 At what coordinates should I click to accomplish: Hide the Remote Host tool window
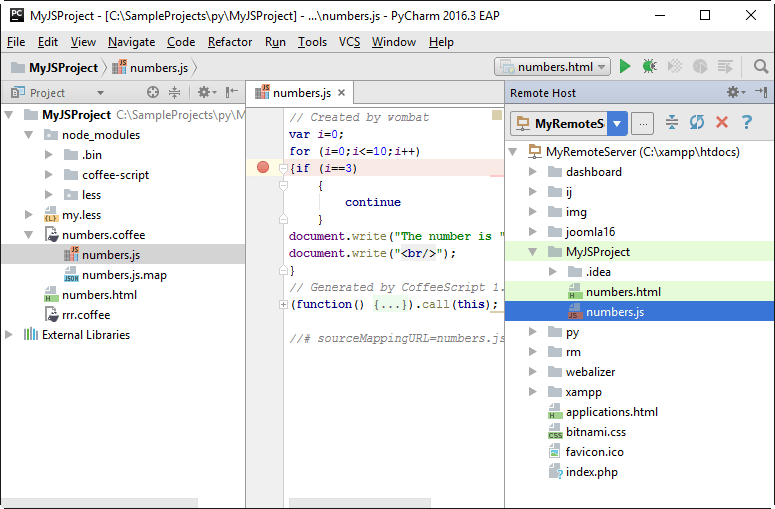click(x=761, y=93)
